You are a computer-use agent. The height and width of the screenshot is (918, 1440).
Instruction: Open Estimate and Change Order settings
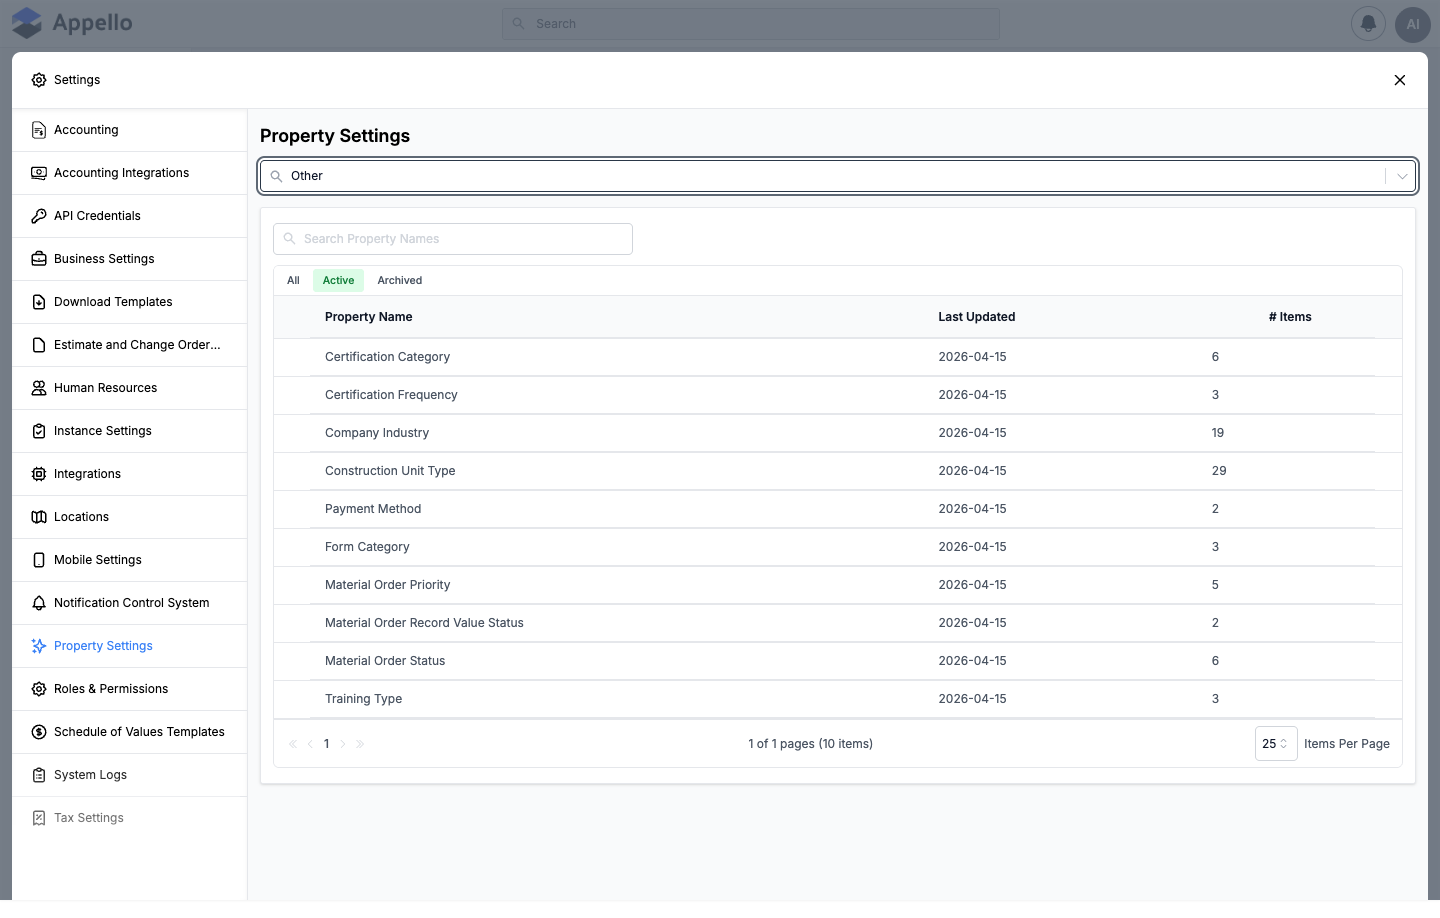(x=130, y=345)
